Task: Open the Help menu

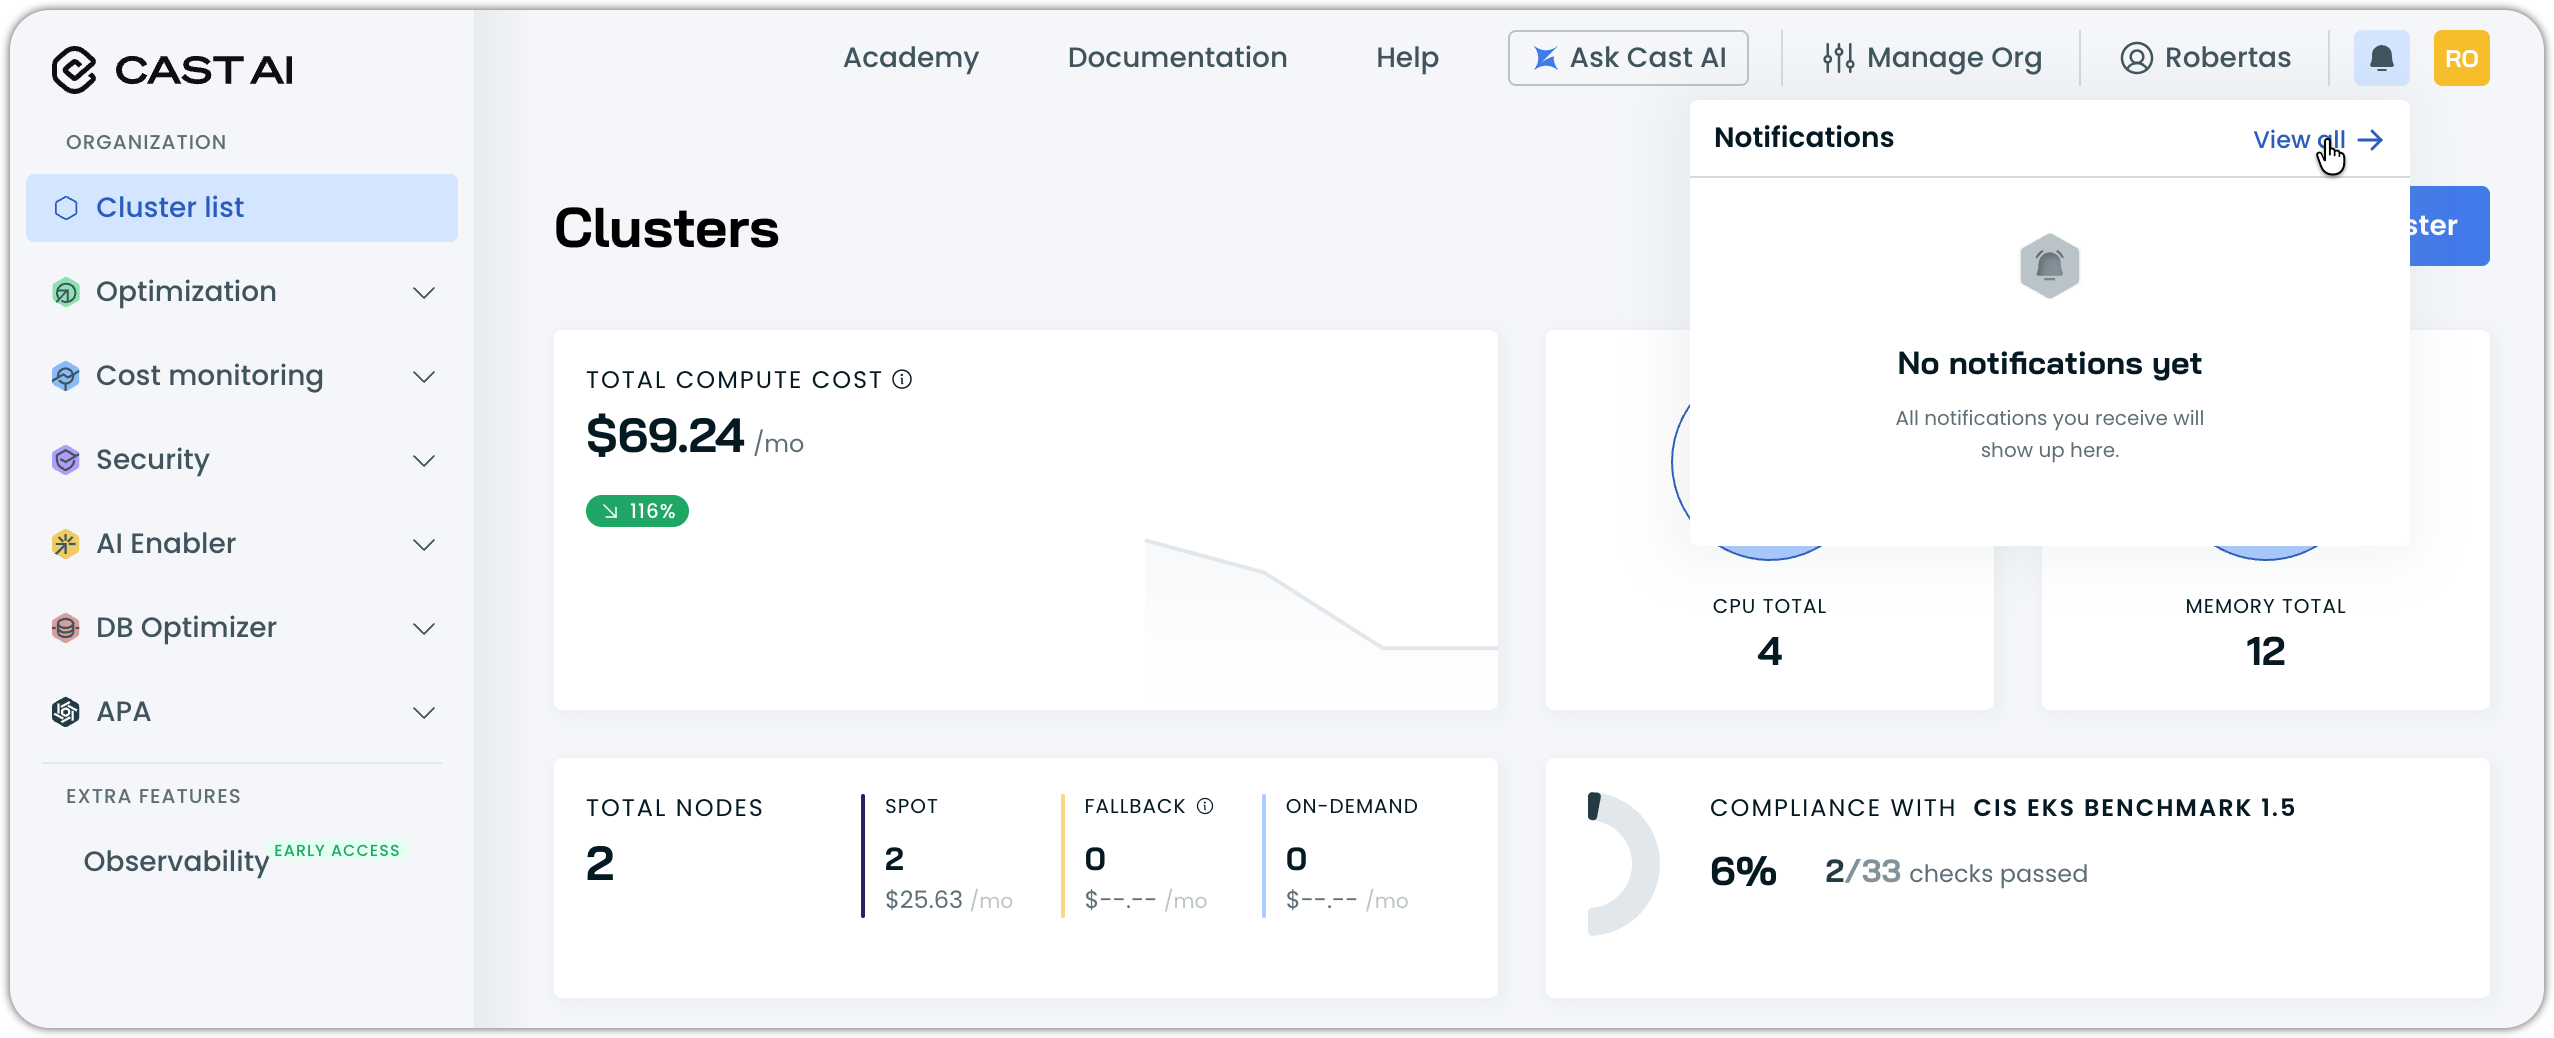Action: point(1407,58)
